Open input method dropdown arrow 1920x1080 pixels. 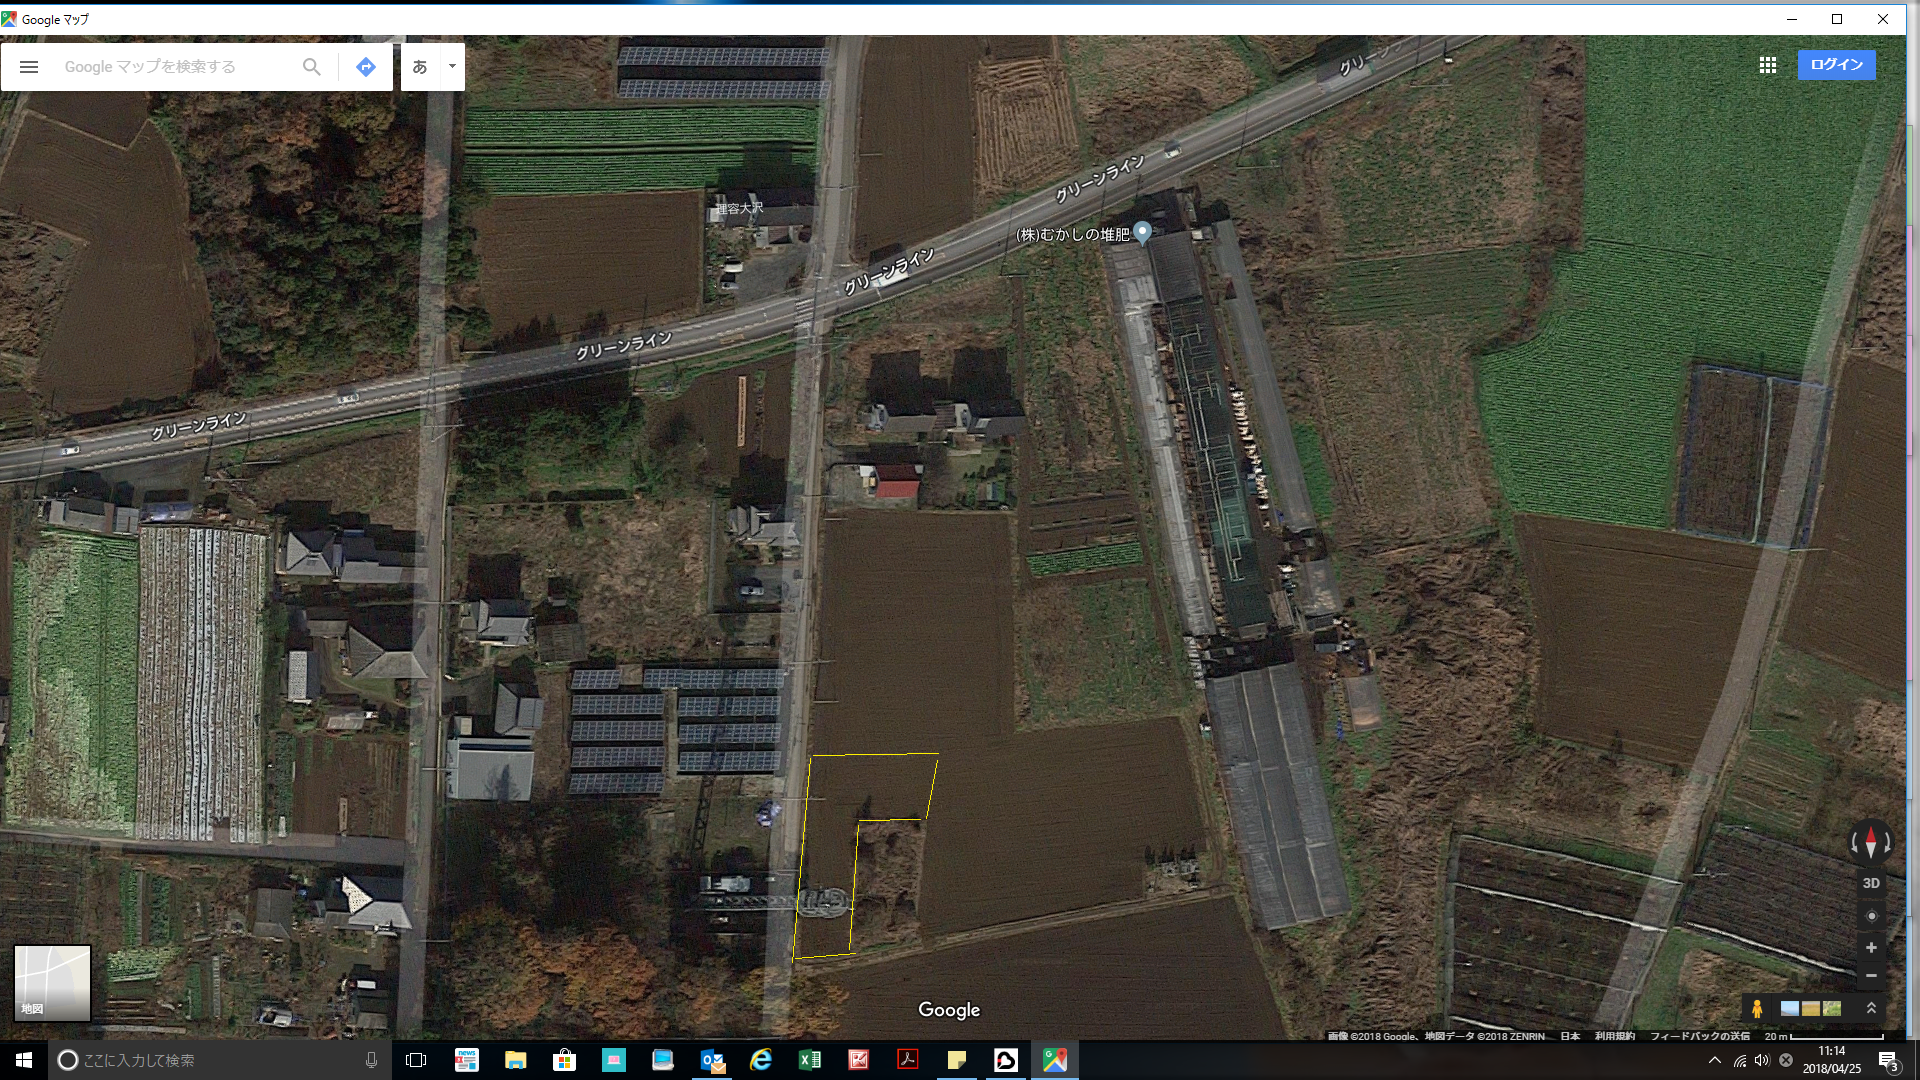(452, 67)
